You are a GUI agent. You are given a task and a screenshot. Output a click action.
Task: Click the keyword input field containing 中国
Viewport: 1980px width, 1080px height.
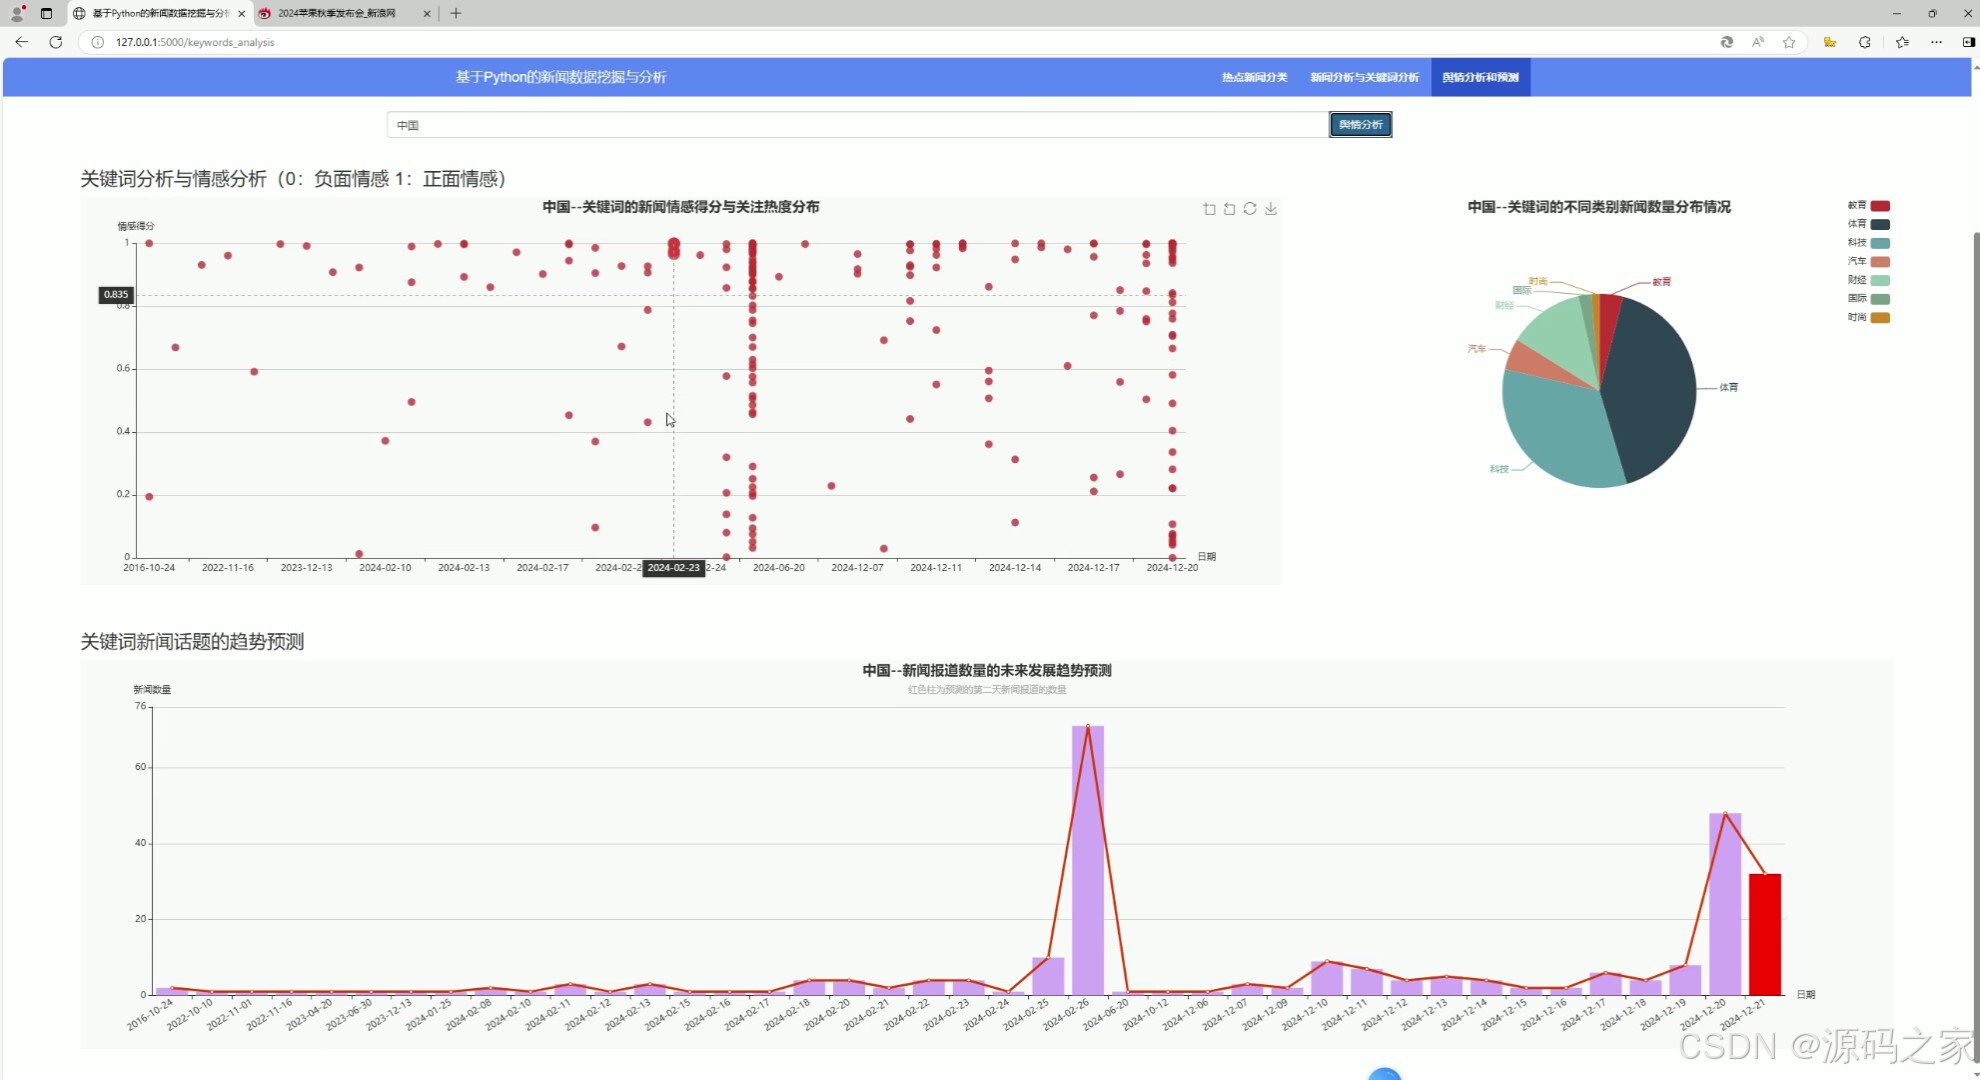pyautogui.click(x=856, y=125)
